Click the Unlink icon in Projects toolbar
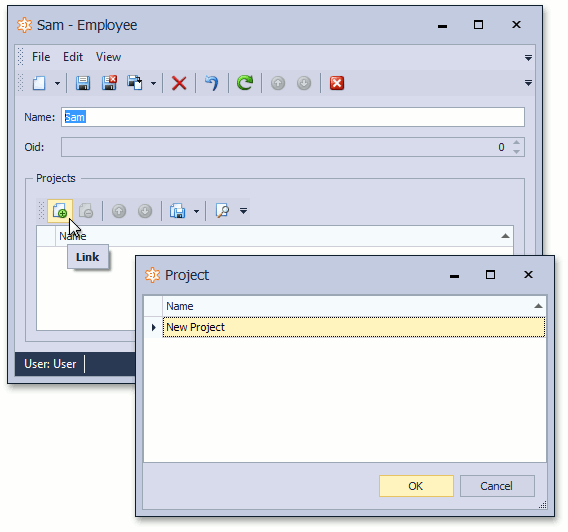The height and width of the screenshot is (532, 568). 86,211
